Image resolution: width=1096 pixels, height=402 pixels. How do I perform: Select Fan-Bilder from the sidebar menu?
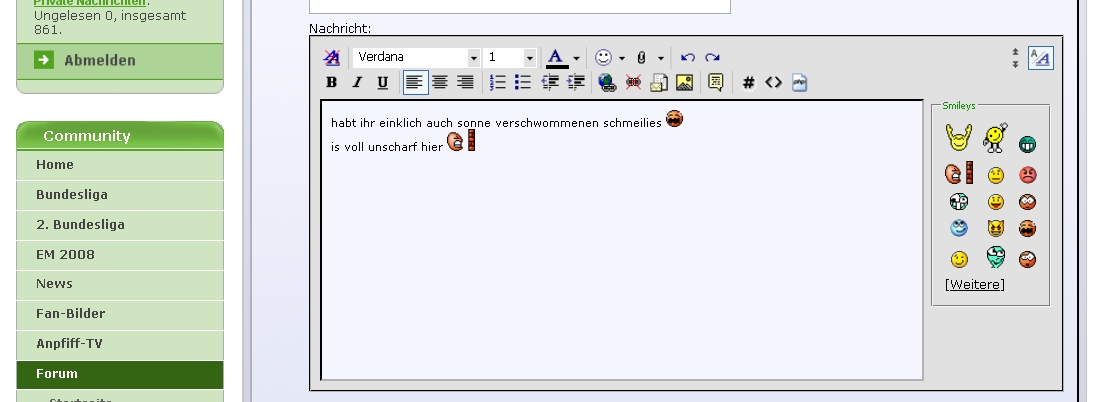[70, 314]
